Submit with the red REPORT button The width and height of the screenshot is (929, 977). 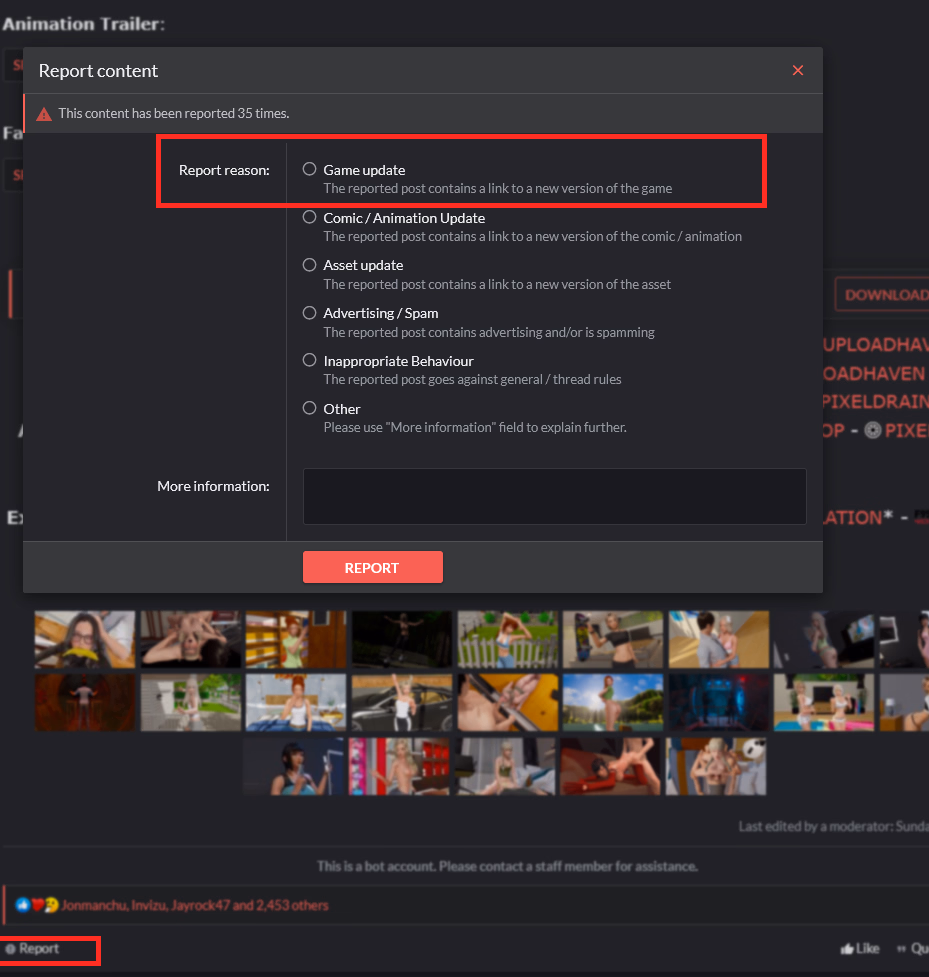pos(373,567)
